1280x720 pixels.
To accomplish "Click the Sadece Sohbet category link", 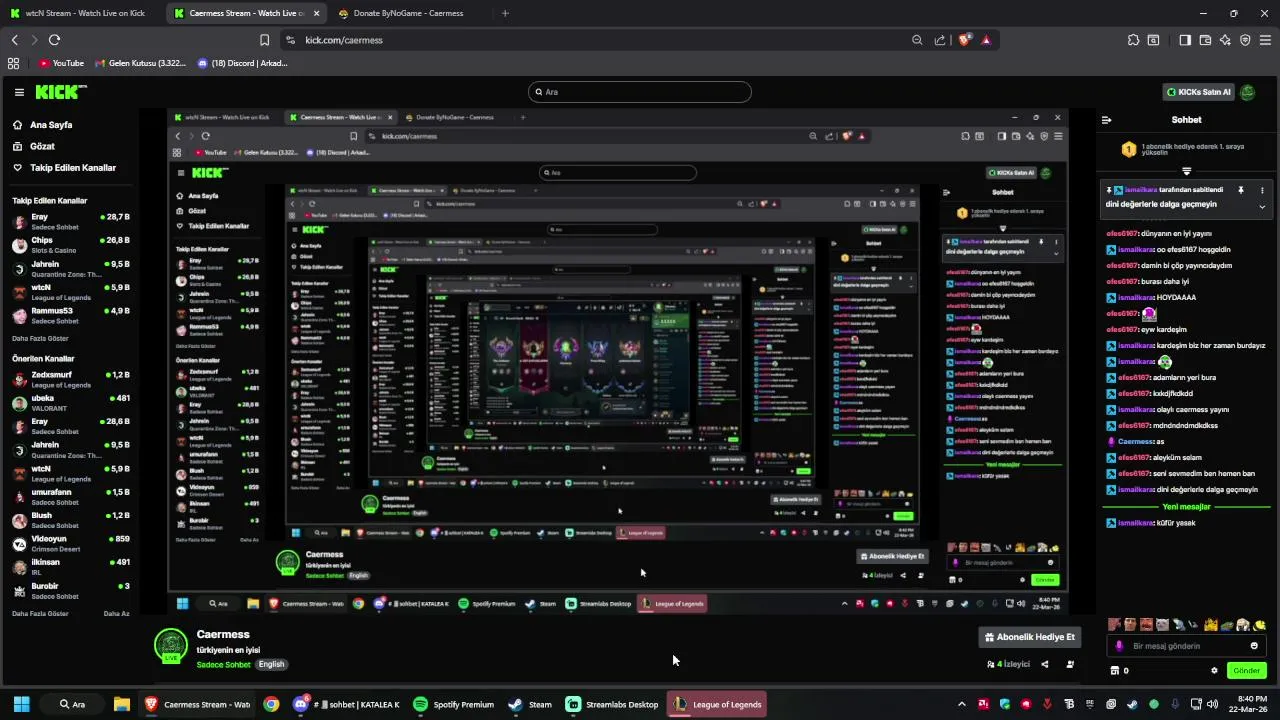I will (223, 664).
